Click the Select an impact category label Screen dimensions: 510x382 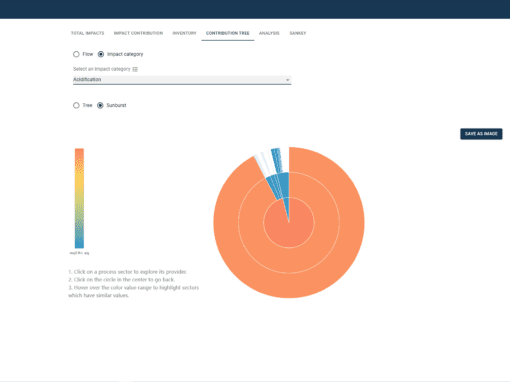coord(102,69)
